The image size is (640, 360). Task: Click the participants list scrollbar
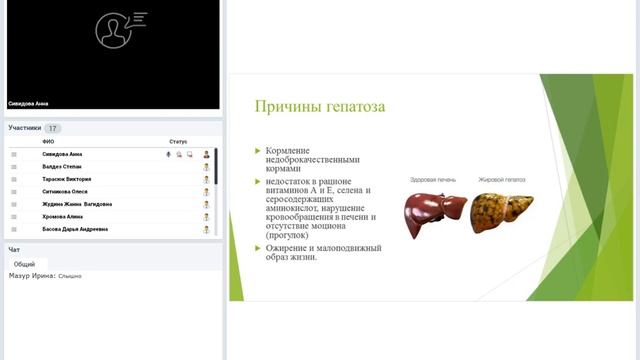[216, 166]
